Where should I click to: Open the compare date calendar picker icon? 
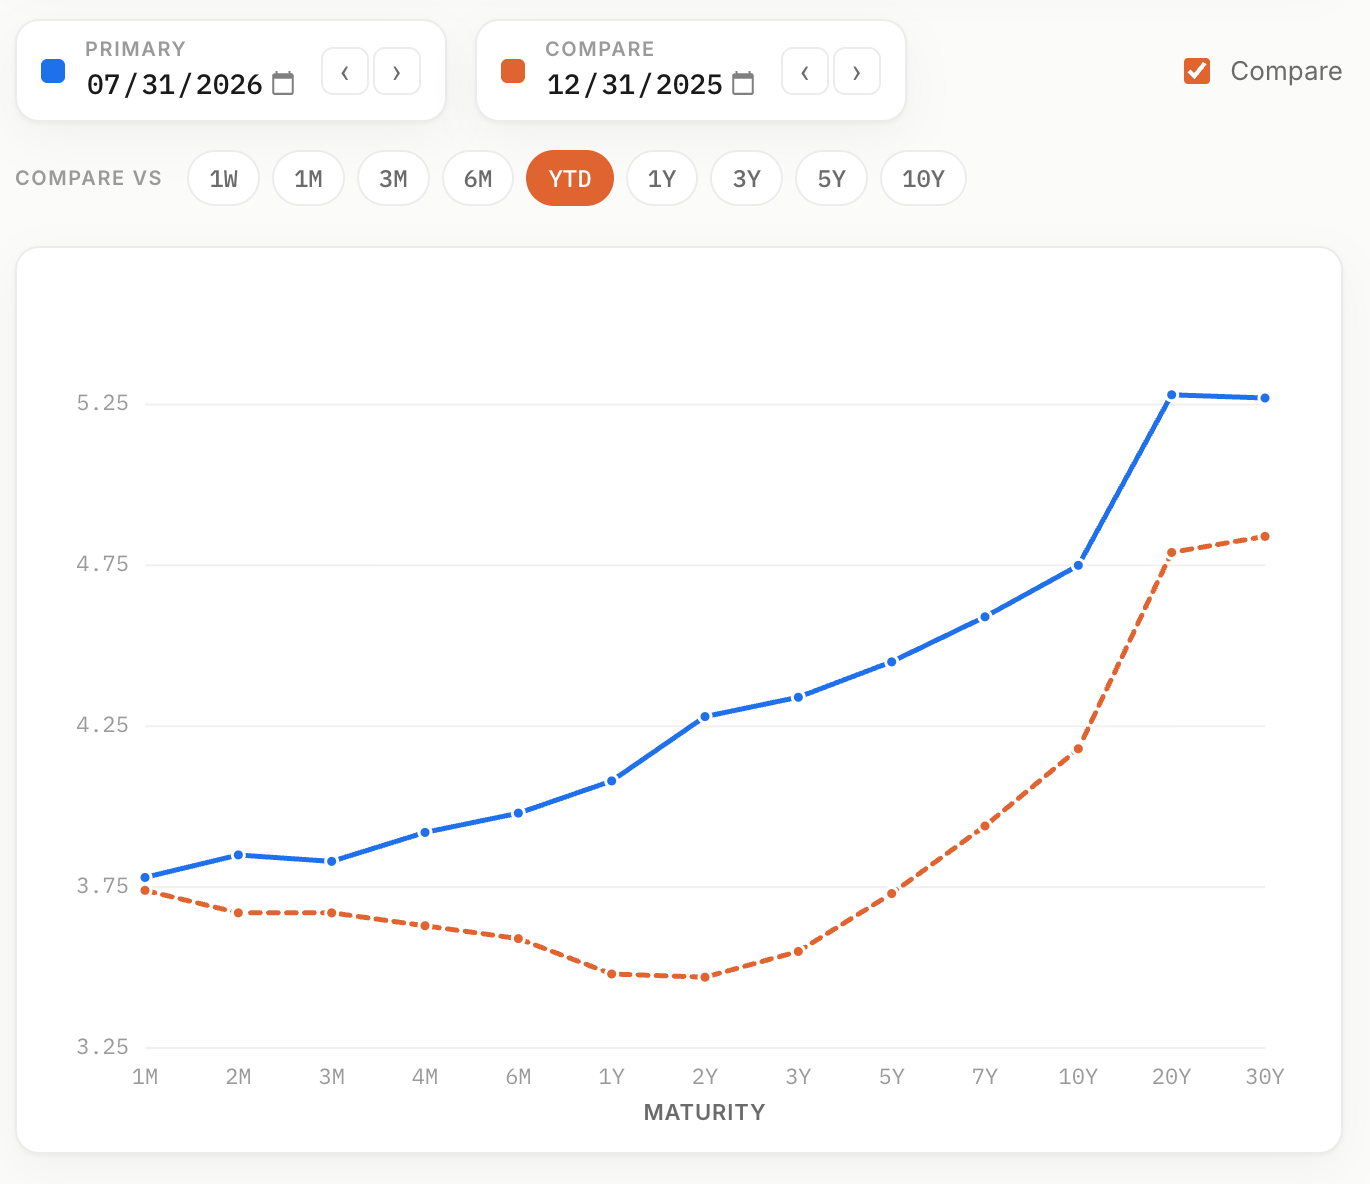[x=743, y=84]
